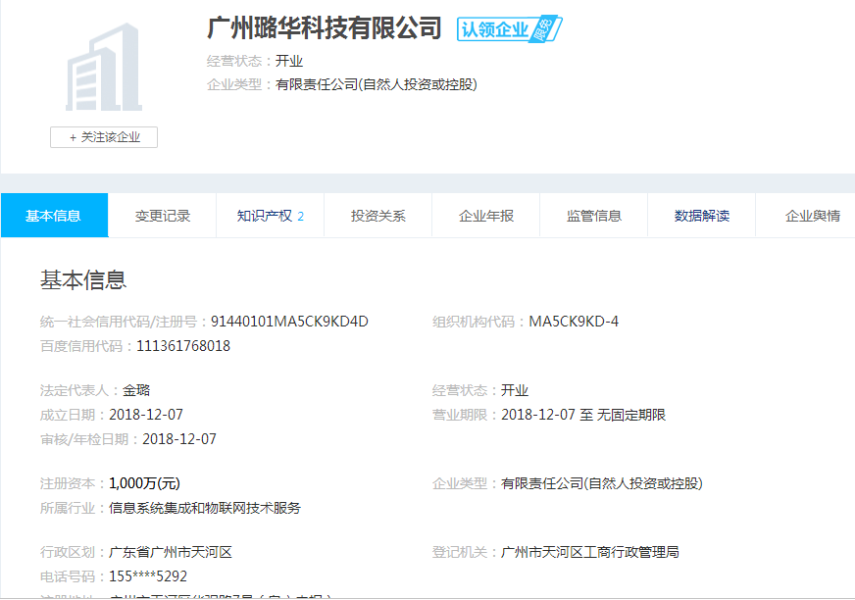Viewport: 855px width, 600px height.
Task: Click the credit code 91440101MA5CK9KD4D
Action: coord(289,321)
